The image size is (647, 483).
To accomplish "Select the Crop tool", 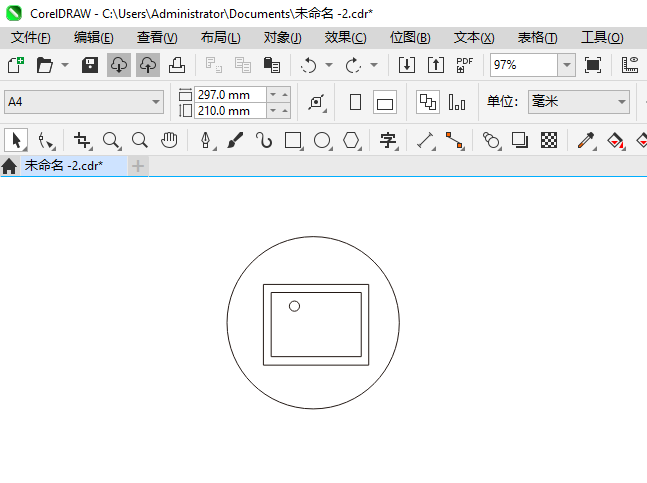I will pos(82,140).
